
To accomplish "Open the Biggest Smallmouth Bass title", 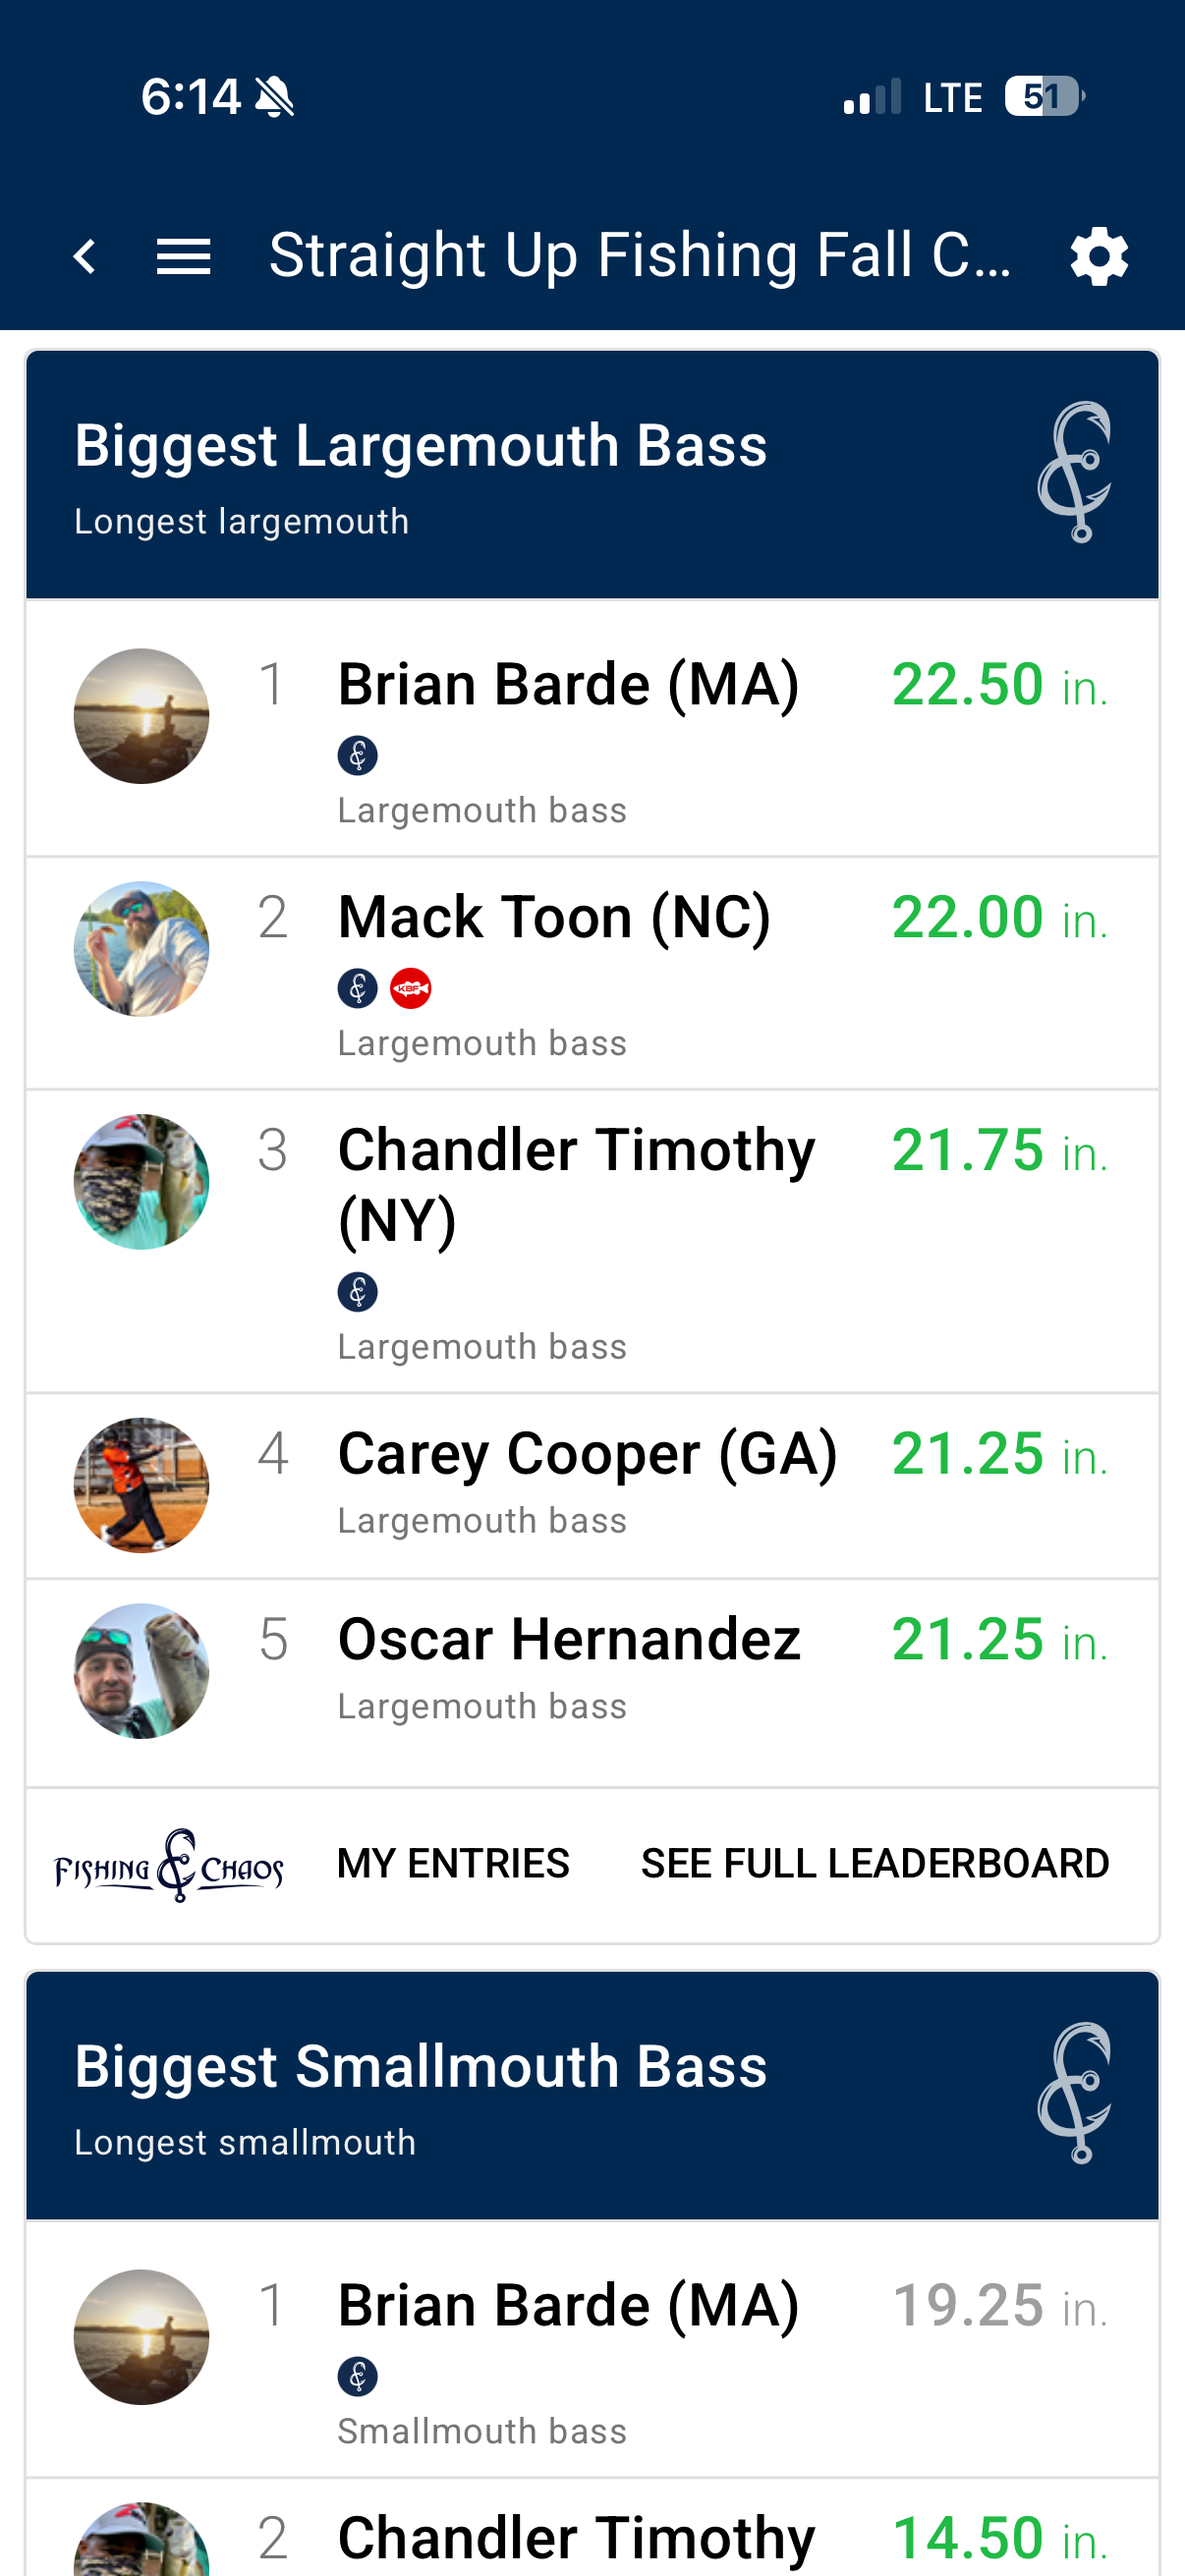I will tap(420, 2067).
